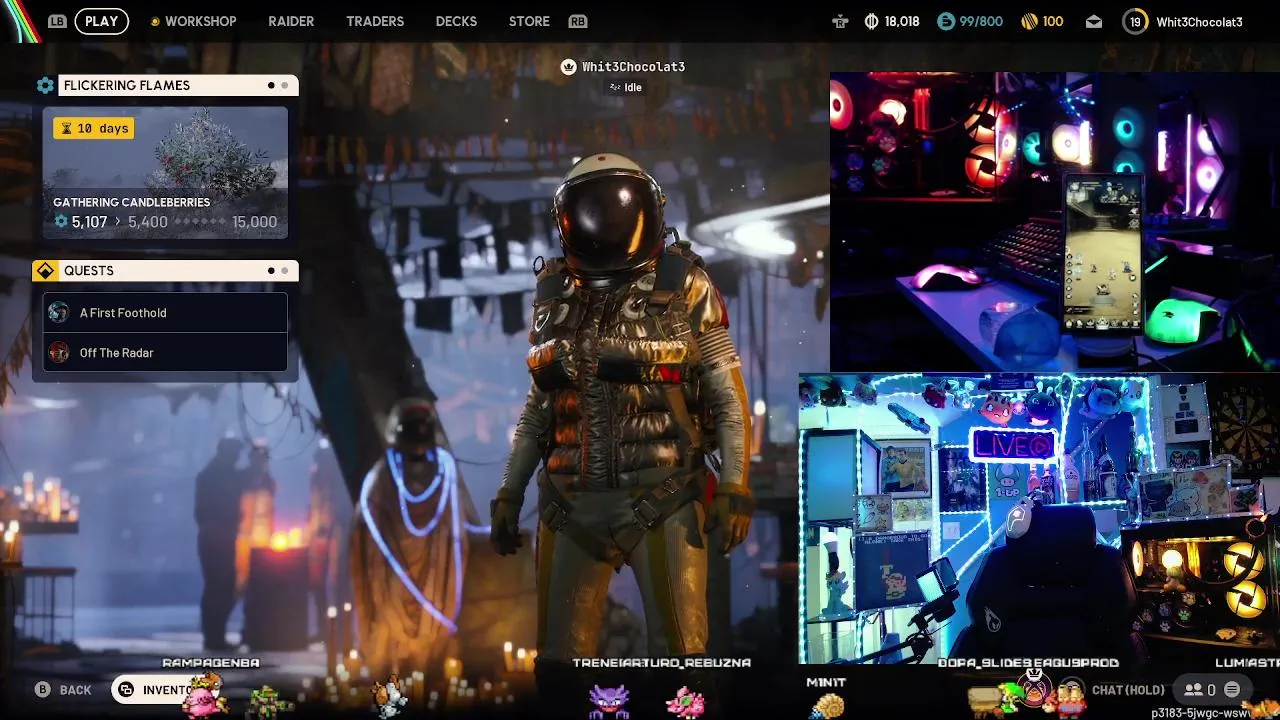Click the A First Foothold trader portrait
The width and height of the screenshot is (1280, 720).
[x=59, y=313]
